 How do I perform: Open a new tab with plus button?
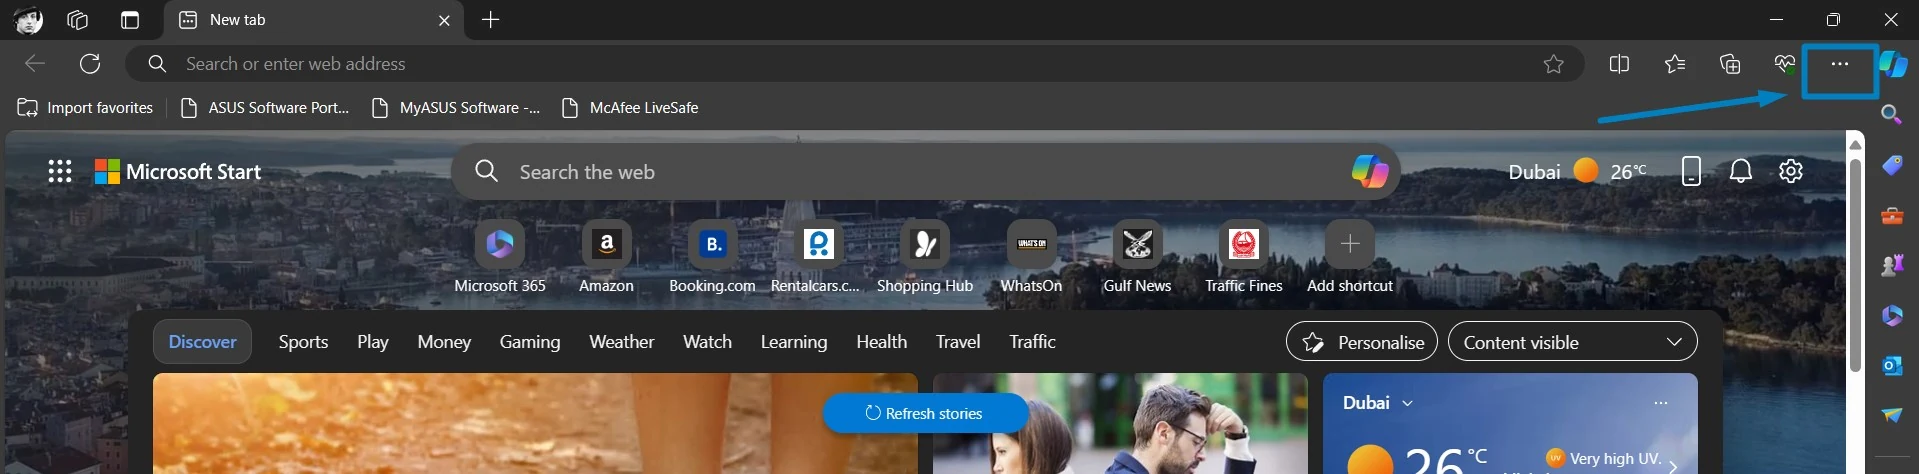[x=490, y=20]
